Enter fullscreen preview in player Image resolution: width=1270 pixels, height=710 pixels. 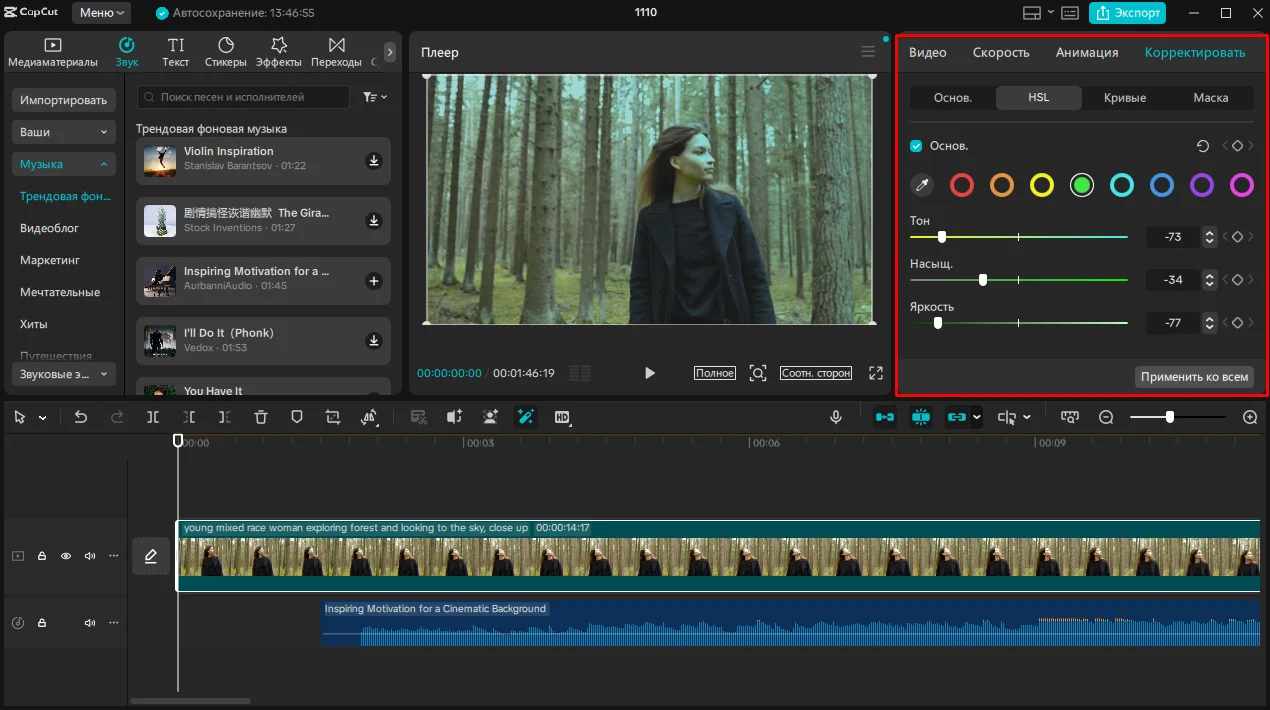coord(876,373)
